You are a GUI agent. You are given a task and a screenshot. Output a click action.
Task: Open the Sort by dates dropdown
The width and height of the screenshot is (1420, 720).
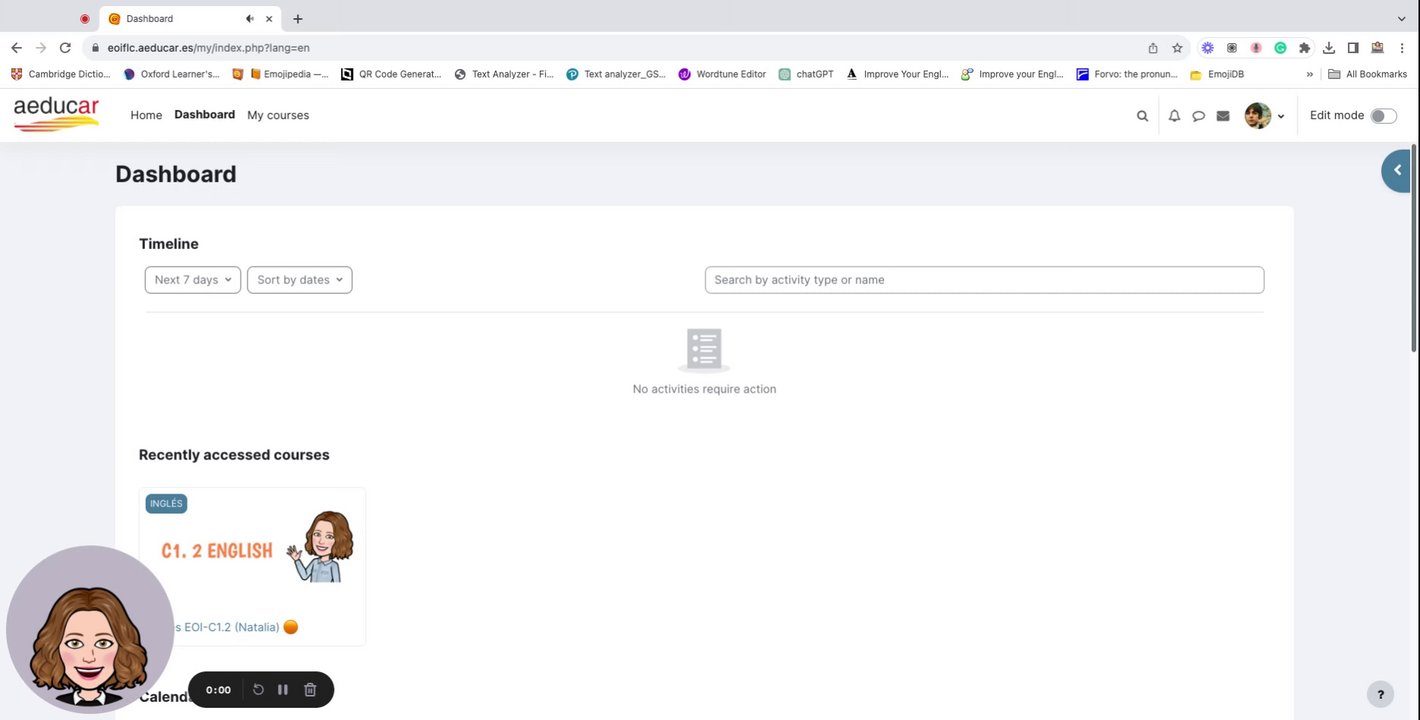300,280
